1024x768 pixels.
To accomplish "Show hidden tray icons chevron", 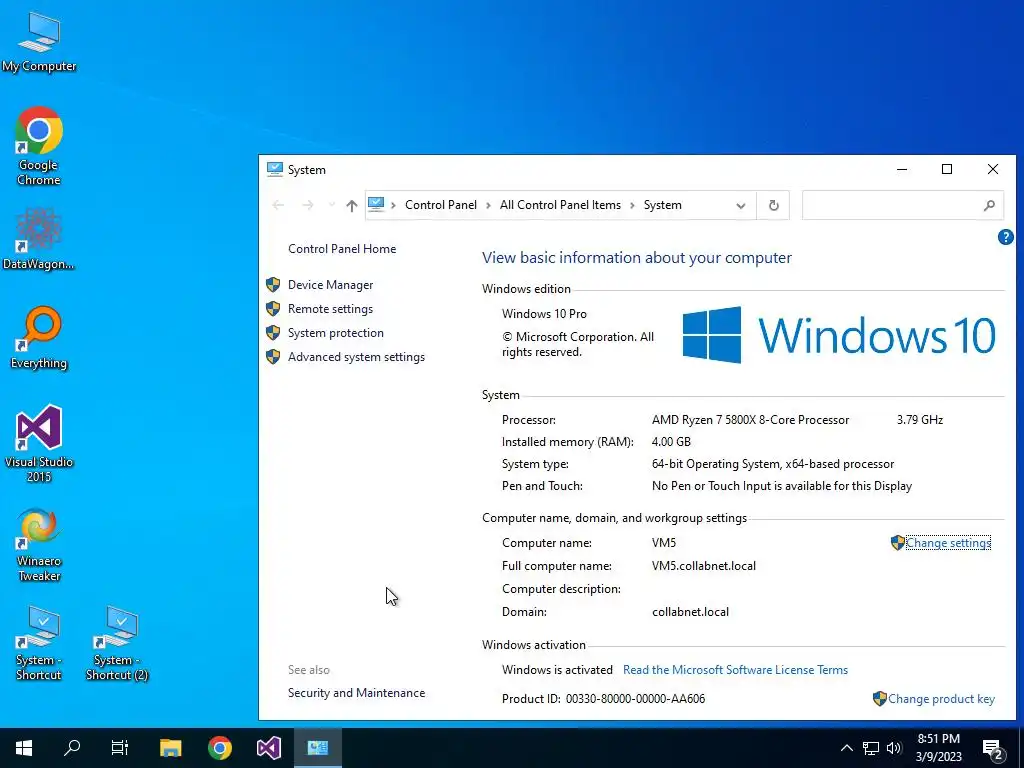I will (x=846, y=748).
